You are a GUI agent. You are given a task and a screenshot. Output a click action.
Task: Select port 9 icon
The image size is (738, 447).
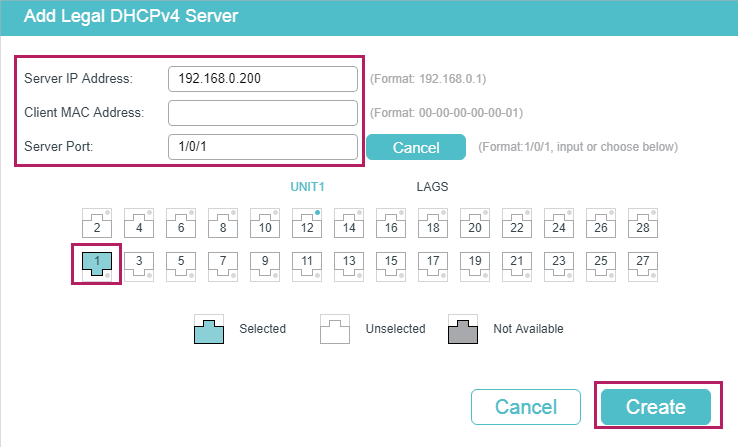[265, 267]
